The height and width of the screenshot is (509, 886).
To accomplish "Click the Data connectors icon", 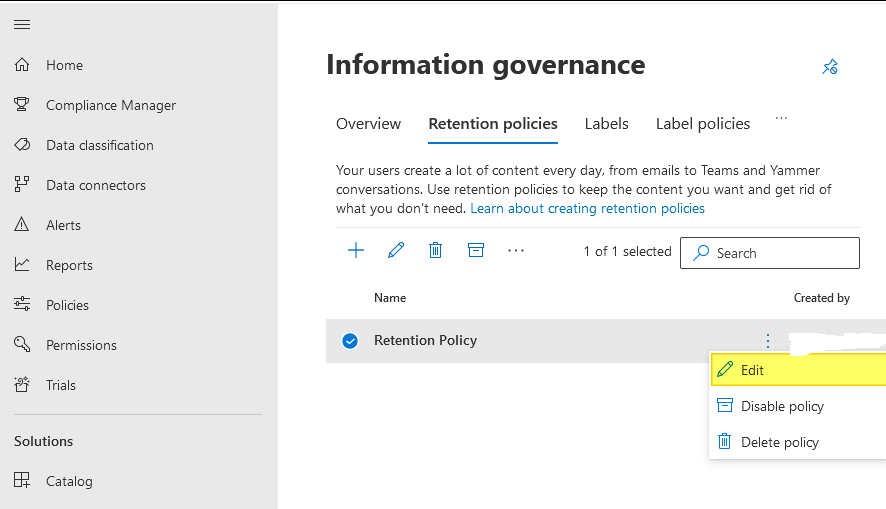I will (22, 185).
